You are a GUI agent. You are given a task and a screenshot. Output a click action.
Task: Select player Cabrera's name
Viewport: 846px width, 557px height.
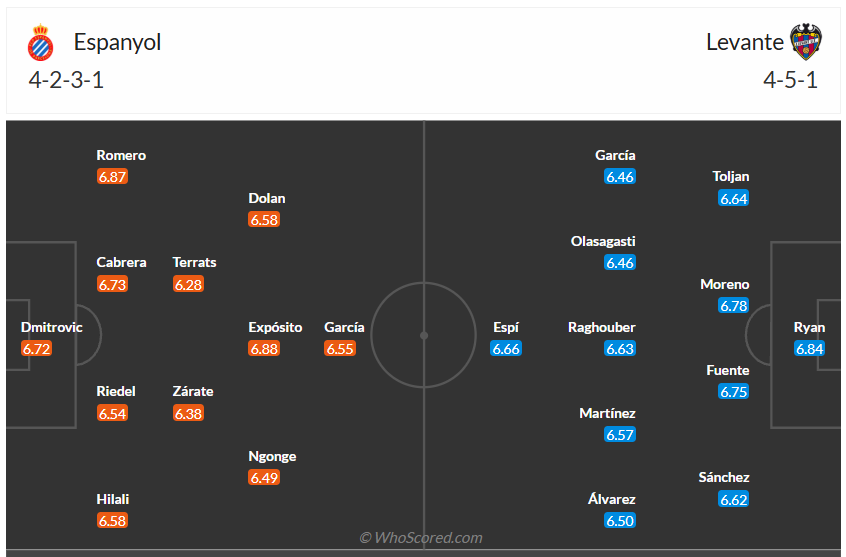pos(121,262)
